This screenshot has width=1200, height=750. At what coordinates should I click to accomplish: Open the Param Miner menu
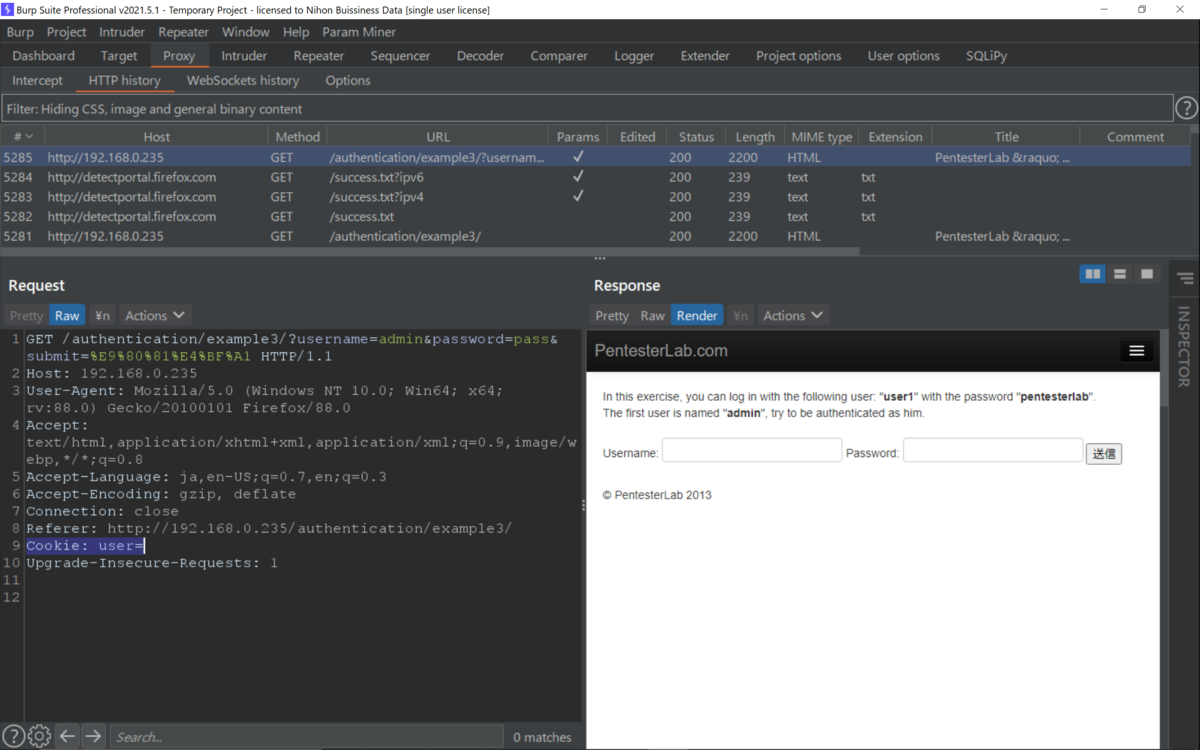[x=359, y=32]
